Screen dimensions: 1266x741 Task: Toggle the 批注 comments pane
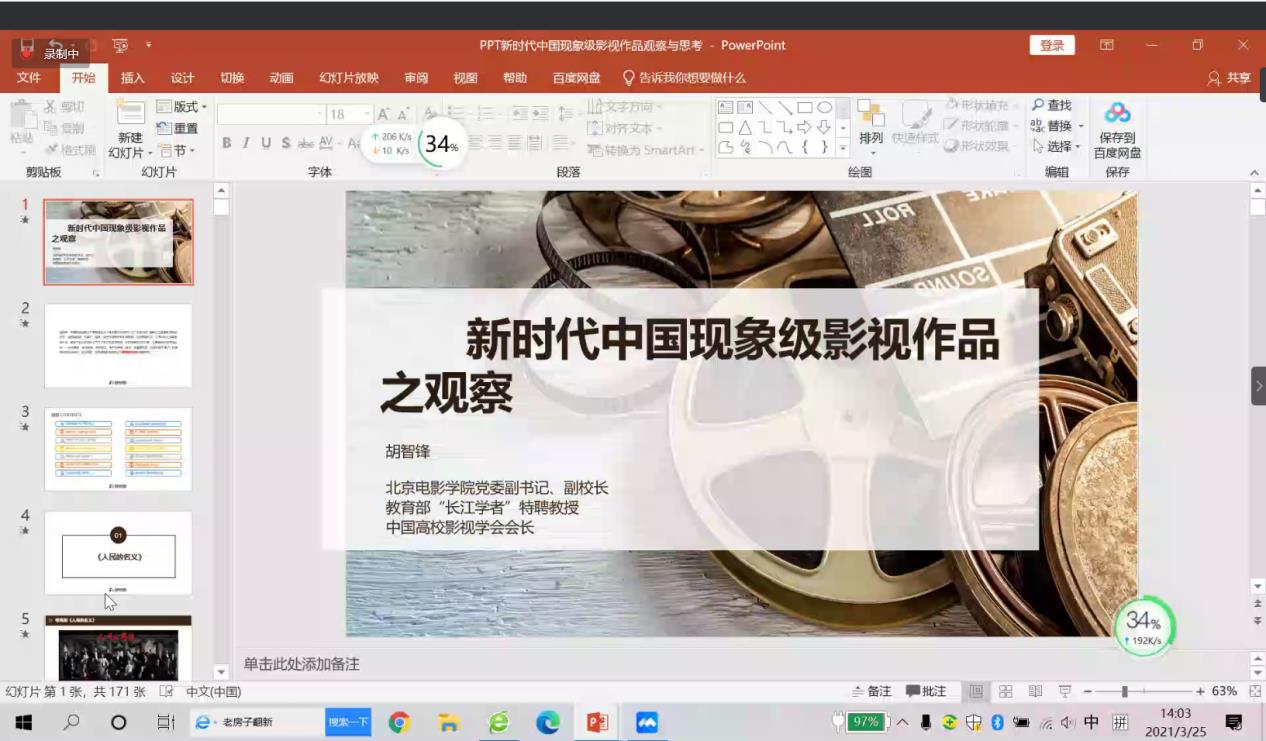click(x=926, y=691)
